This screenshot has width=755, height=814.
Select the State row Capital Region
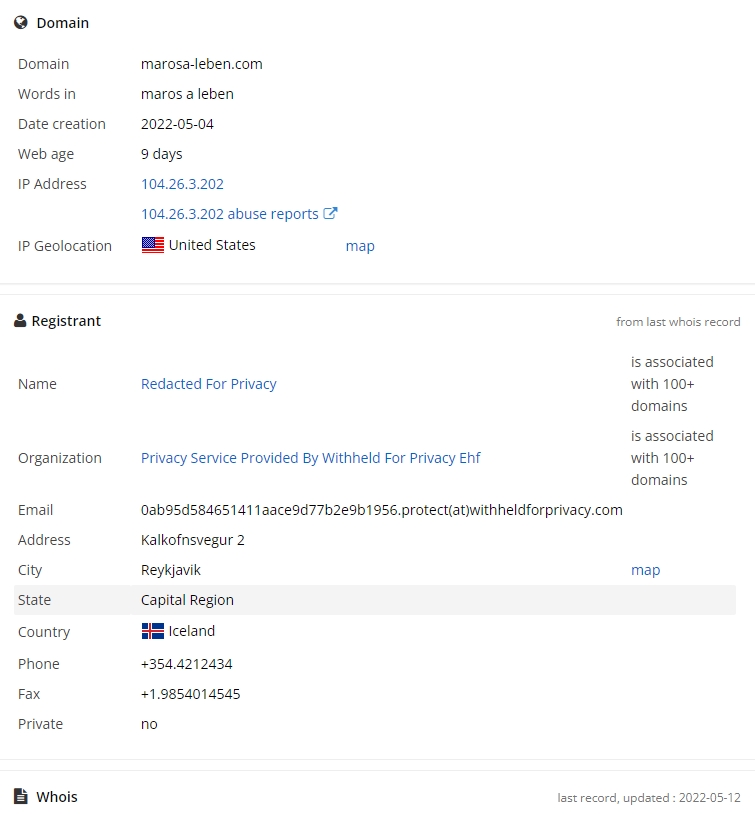point(375,600)
